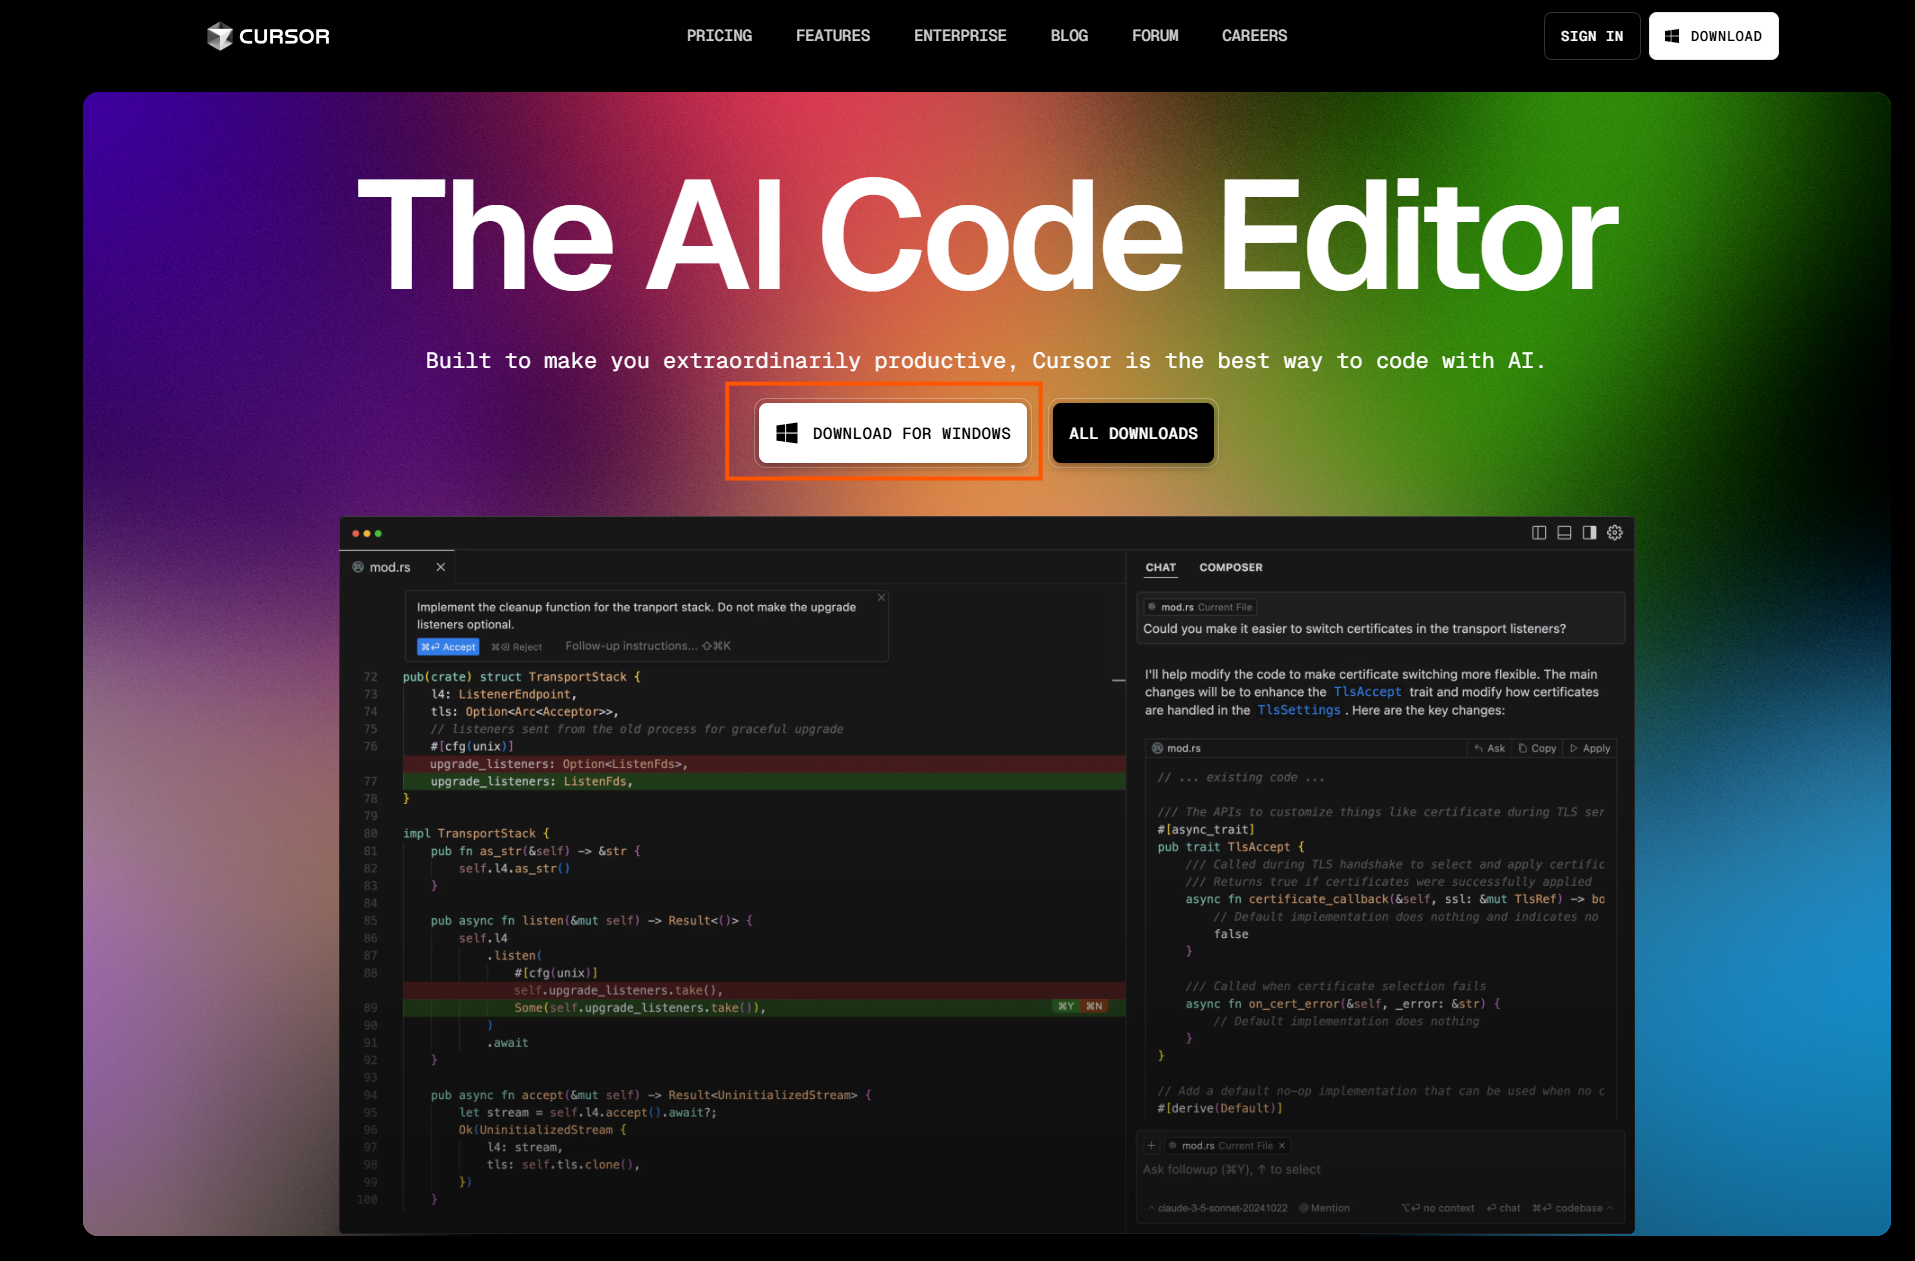Reject the suggested inline edit

coord(516,647)
